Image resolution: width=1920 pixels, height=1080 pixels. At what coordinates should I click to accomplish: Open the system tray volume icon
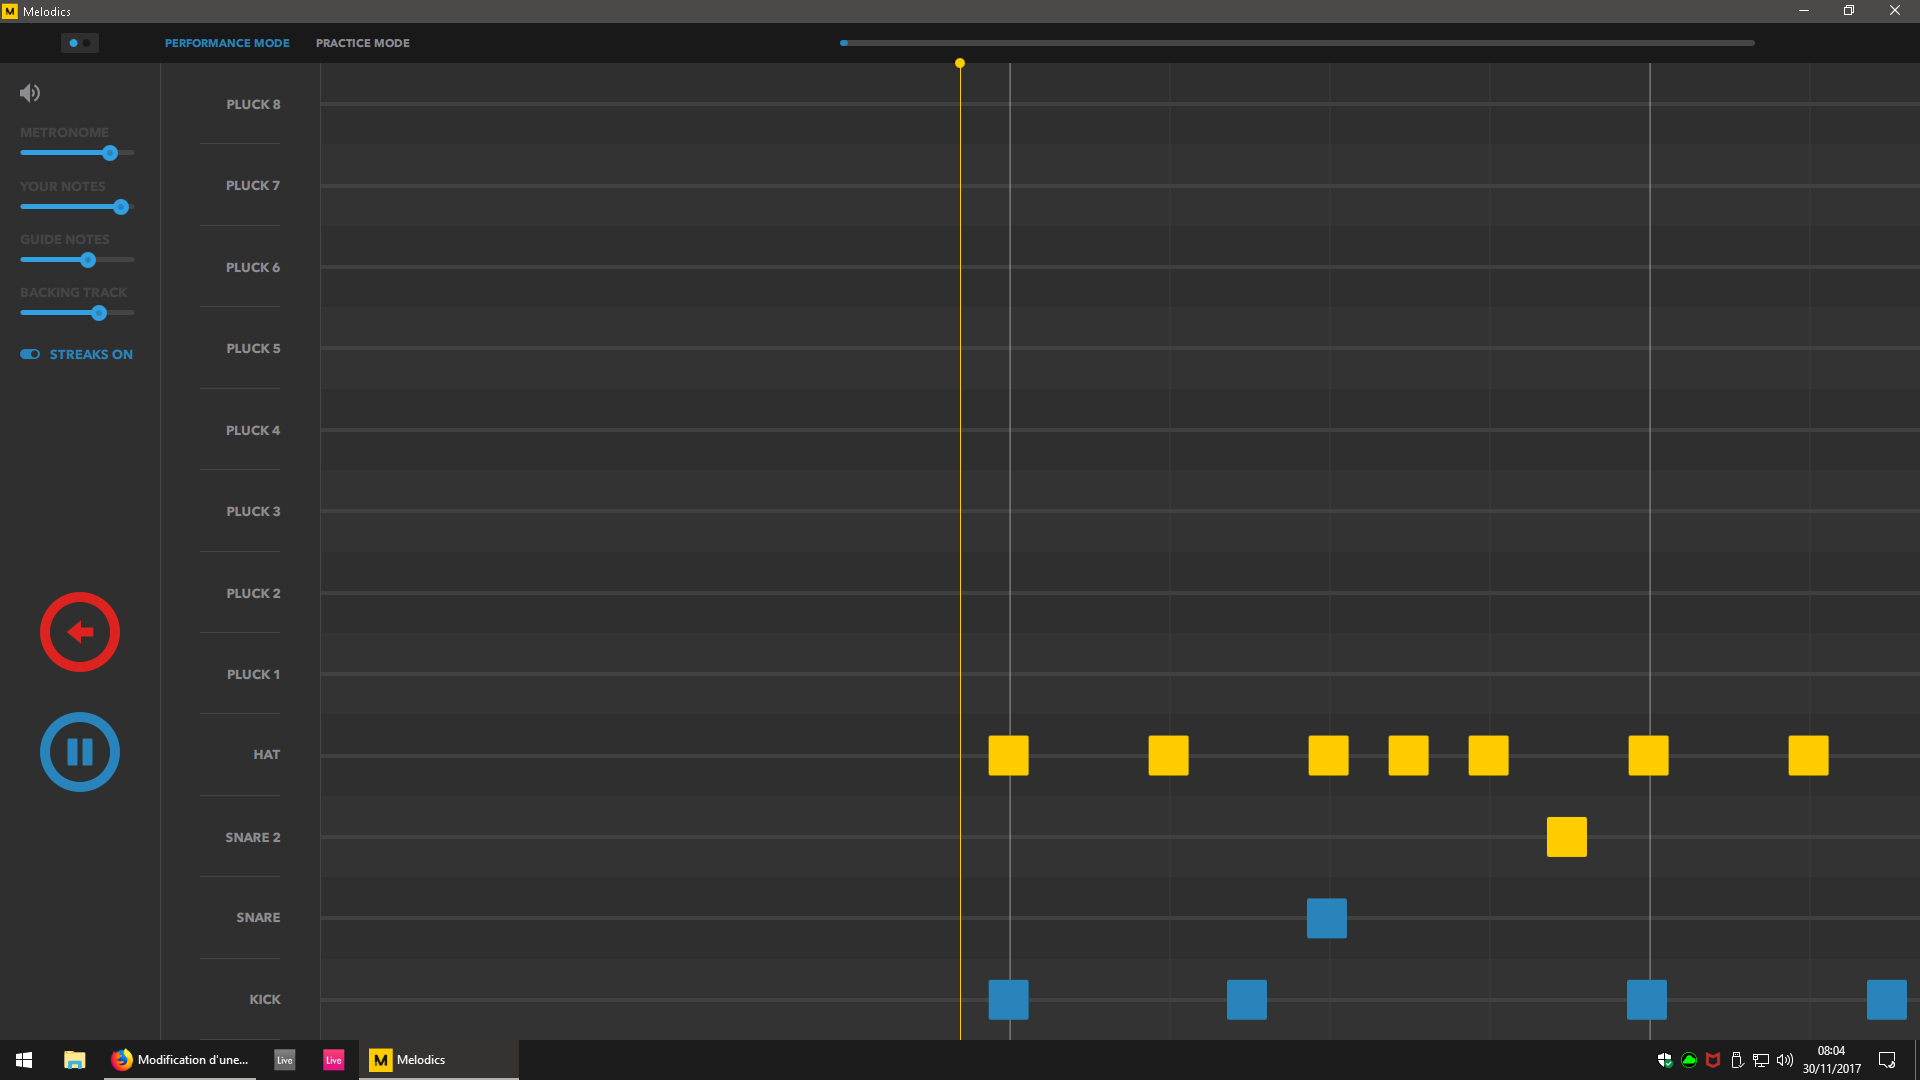coord(1785,1060)
